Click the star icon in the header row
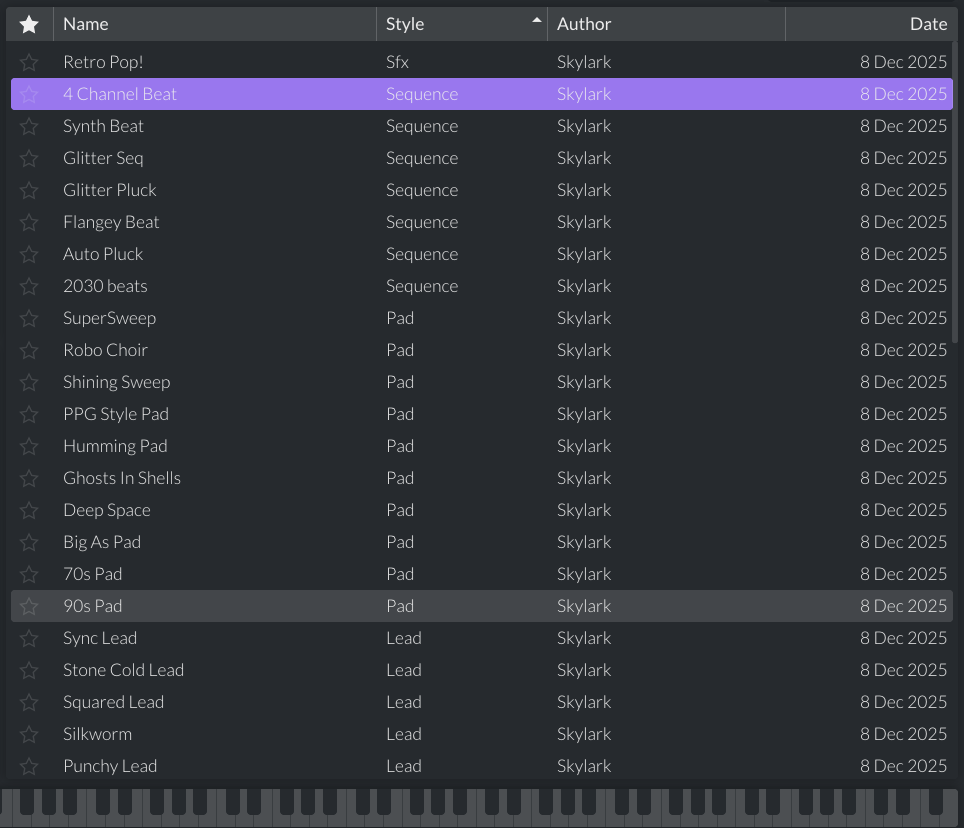 tap(28, 23)
